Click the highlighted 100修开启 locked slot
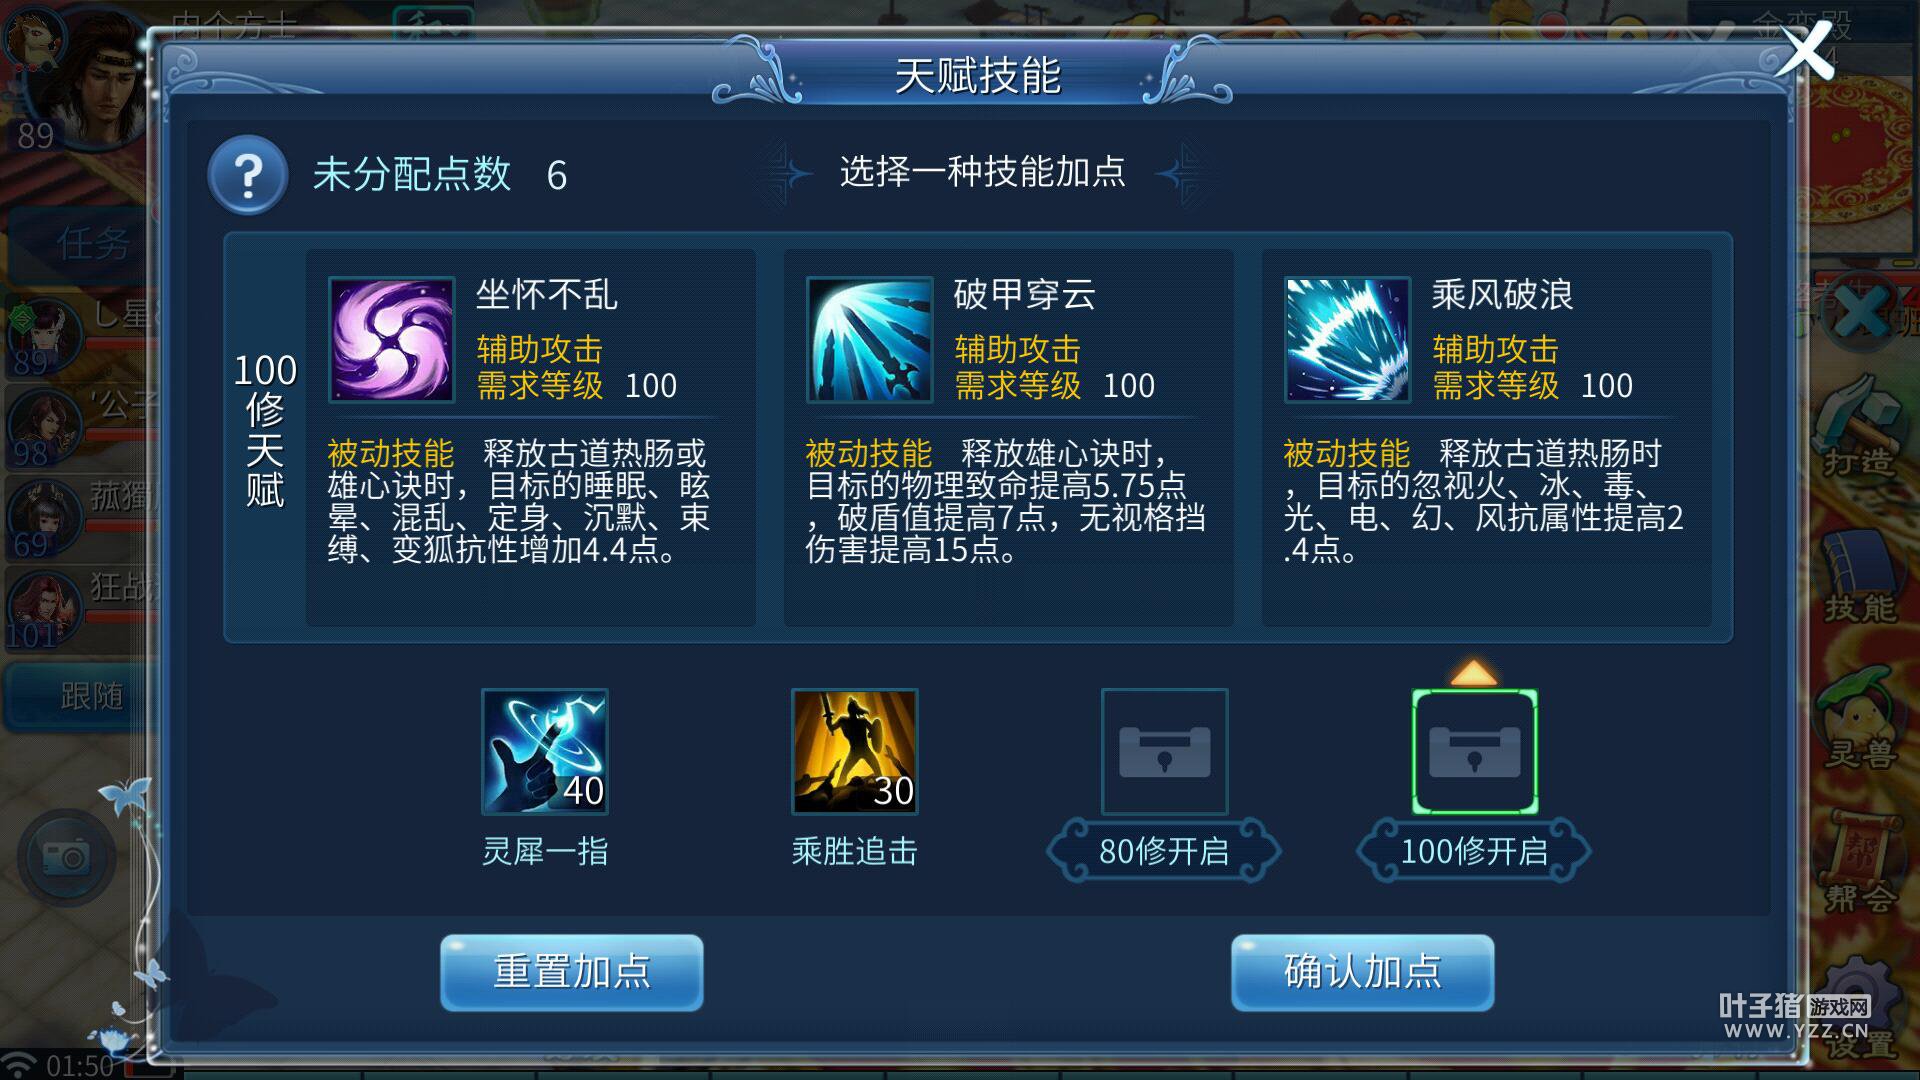Screen dimensions: 1920x1080 tap(1475, 752)
